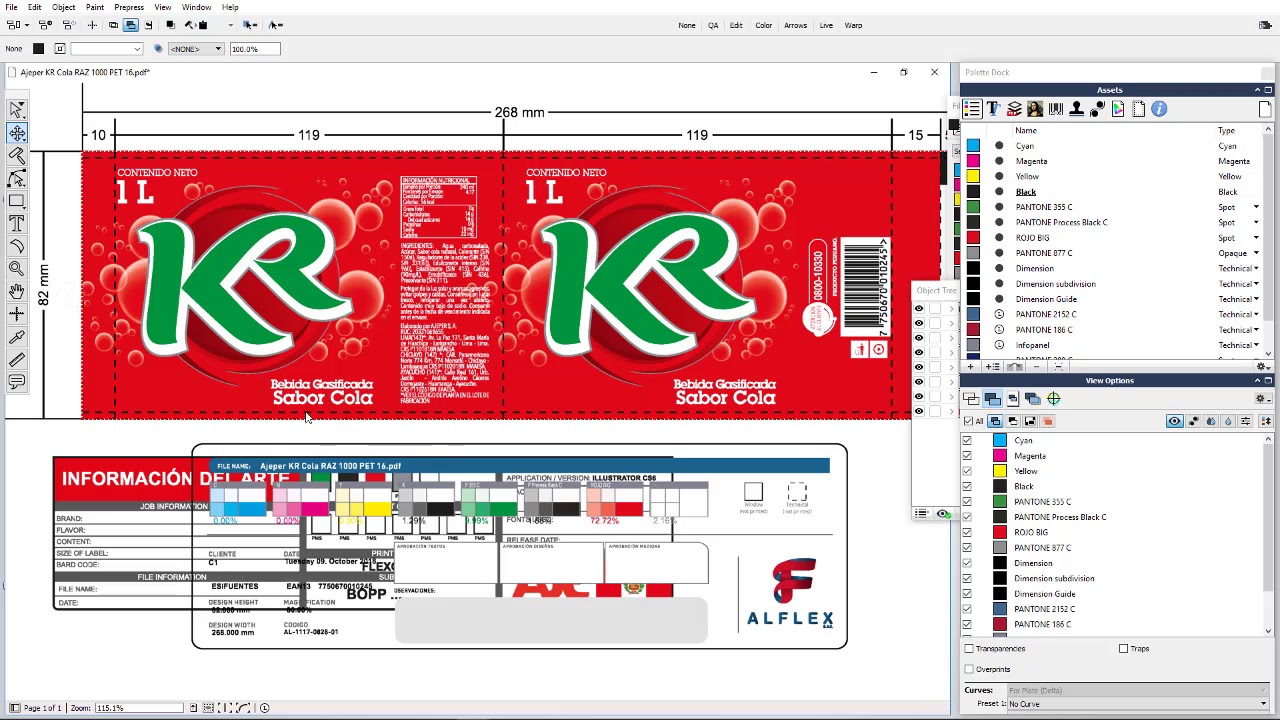This screenshot has width=1280, height=720.
Task: Switch to the QA workspace
Action: pyautogui.click(x=713, y=25)
